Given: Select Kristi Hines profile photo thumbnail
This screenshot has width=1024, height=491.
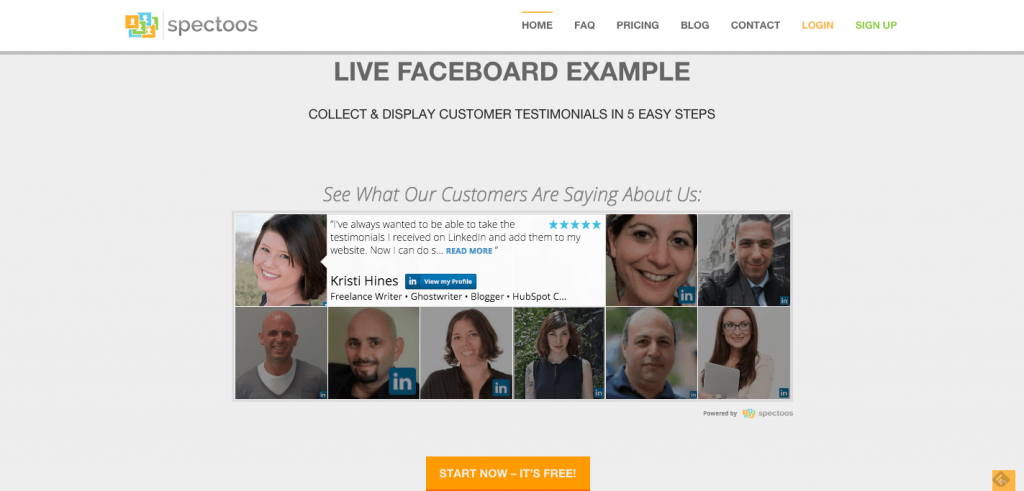Looking at the screenshot, I should pyautogui.click(x=281, y=260).
